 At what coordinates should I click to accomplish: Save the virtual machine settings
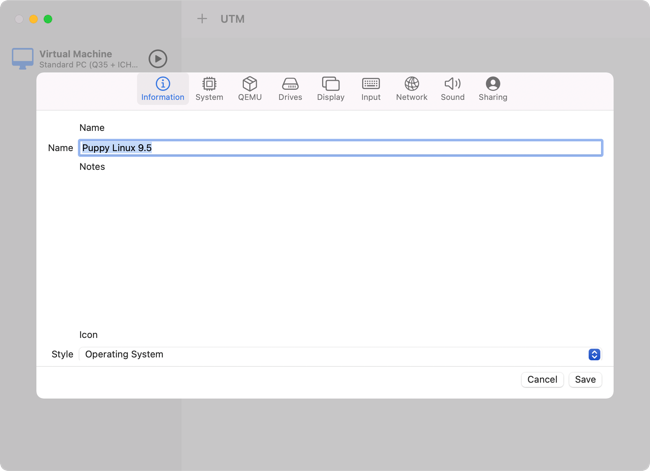point(585,379)
